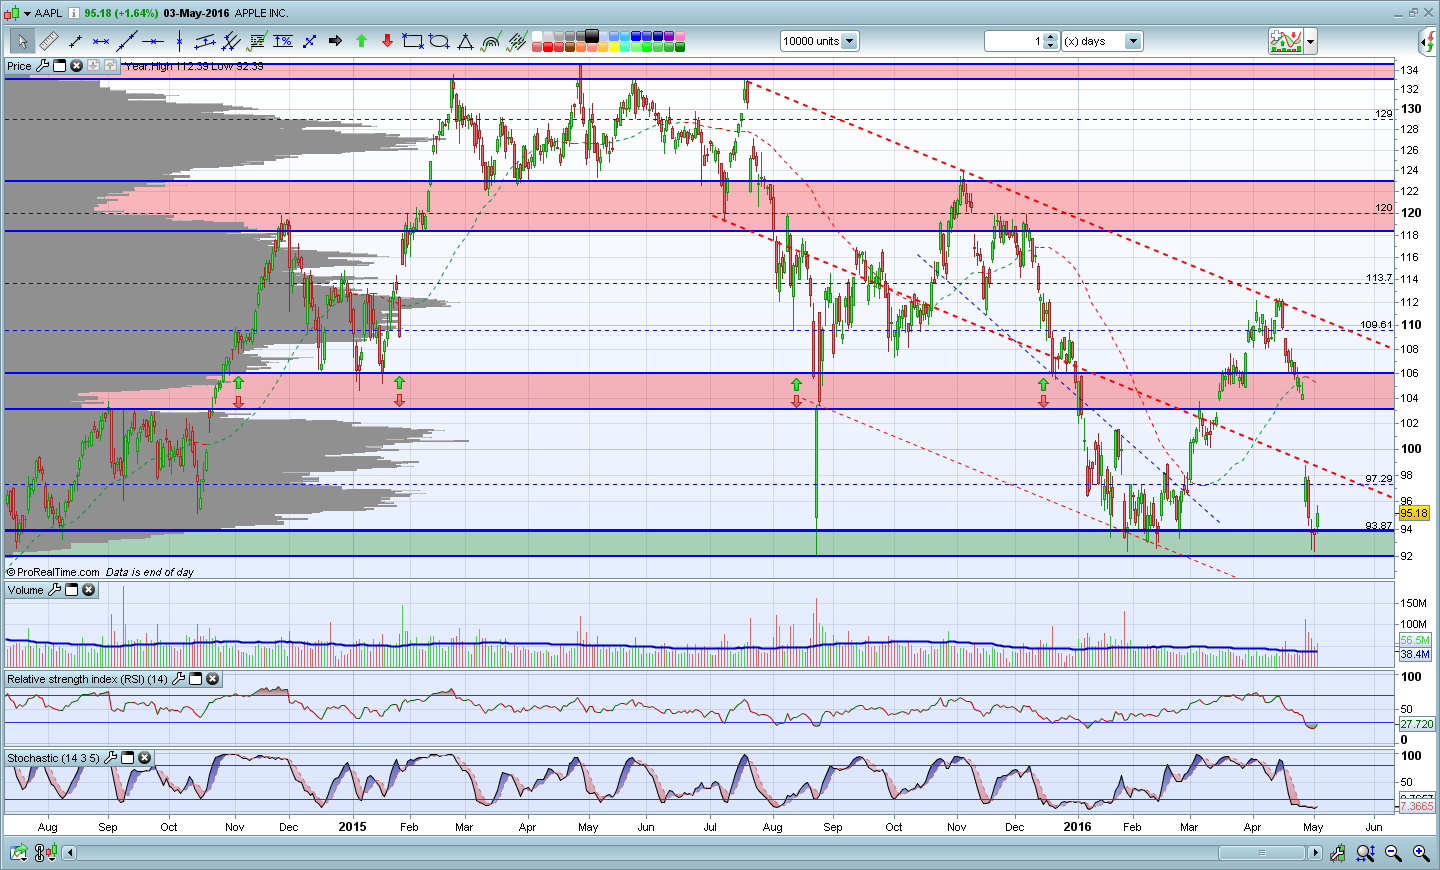Toggle RSI panel maximize window icon

coord(196,679)
